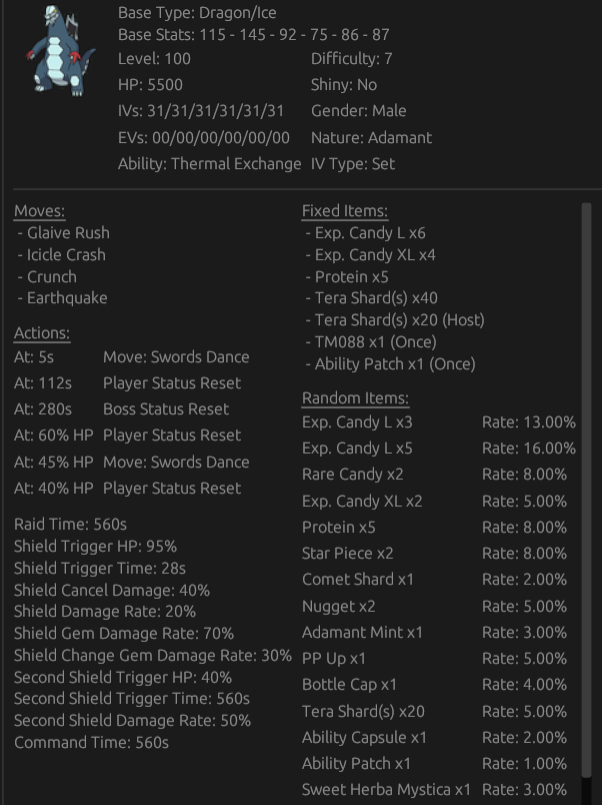Click the Nature: Adamant label
This screenshot has width=602, height=805.
[372, 138]
